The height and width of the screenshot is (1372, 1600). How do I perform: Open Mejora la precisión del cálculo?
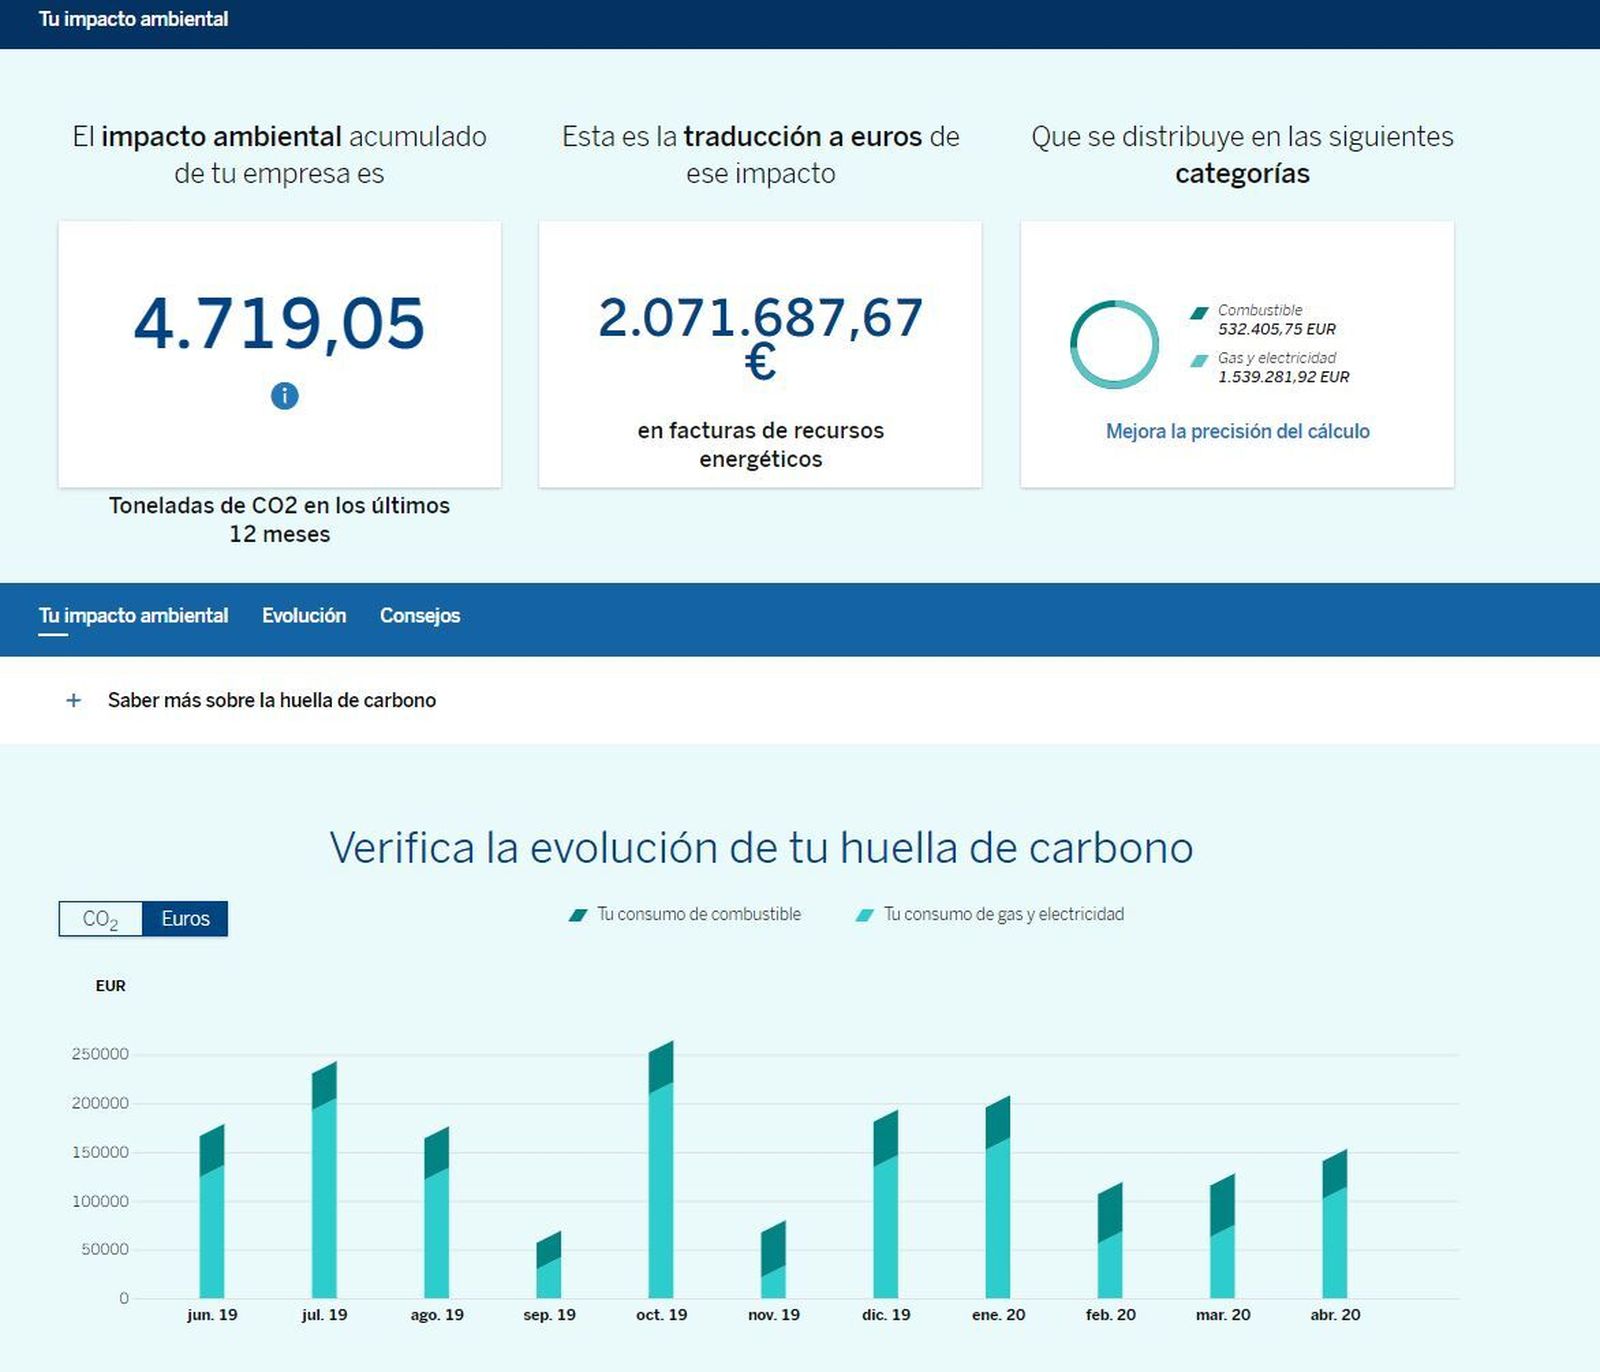tap(1238, 431)
